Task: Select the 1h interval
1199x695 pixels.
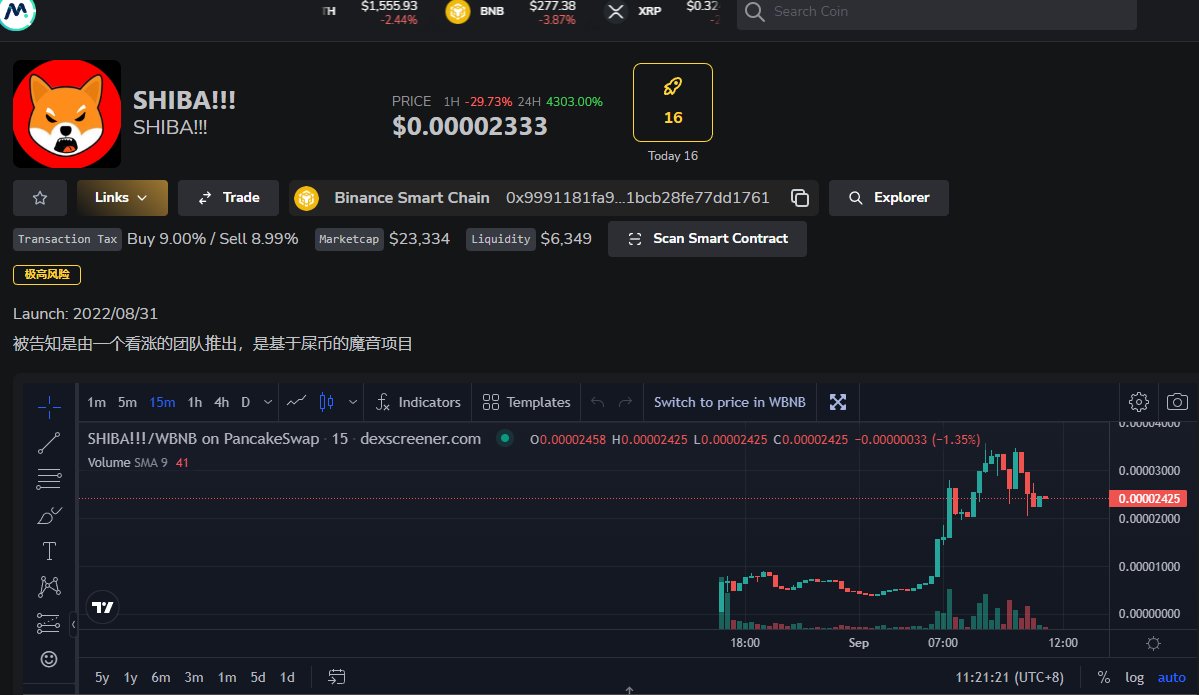Action: coord(195,402)
